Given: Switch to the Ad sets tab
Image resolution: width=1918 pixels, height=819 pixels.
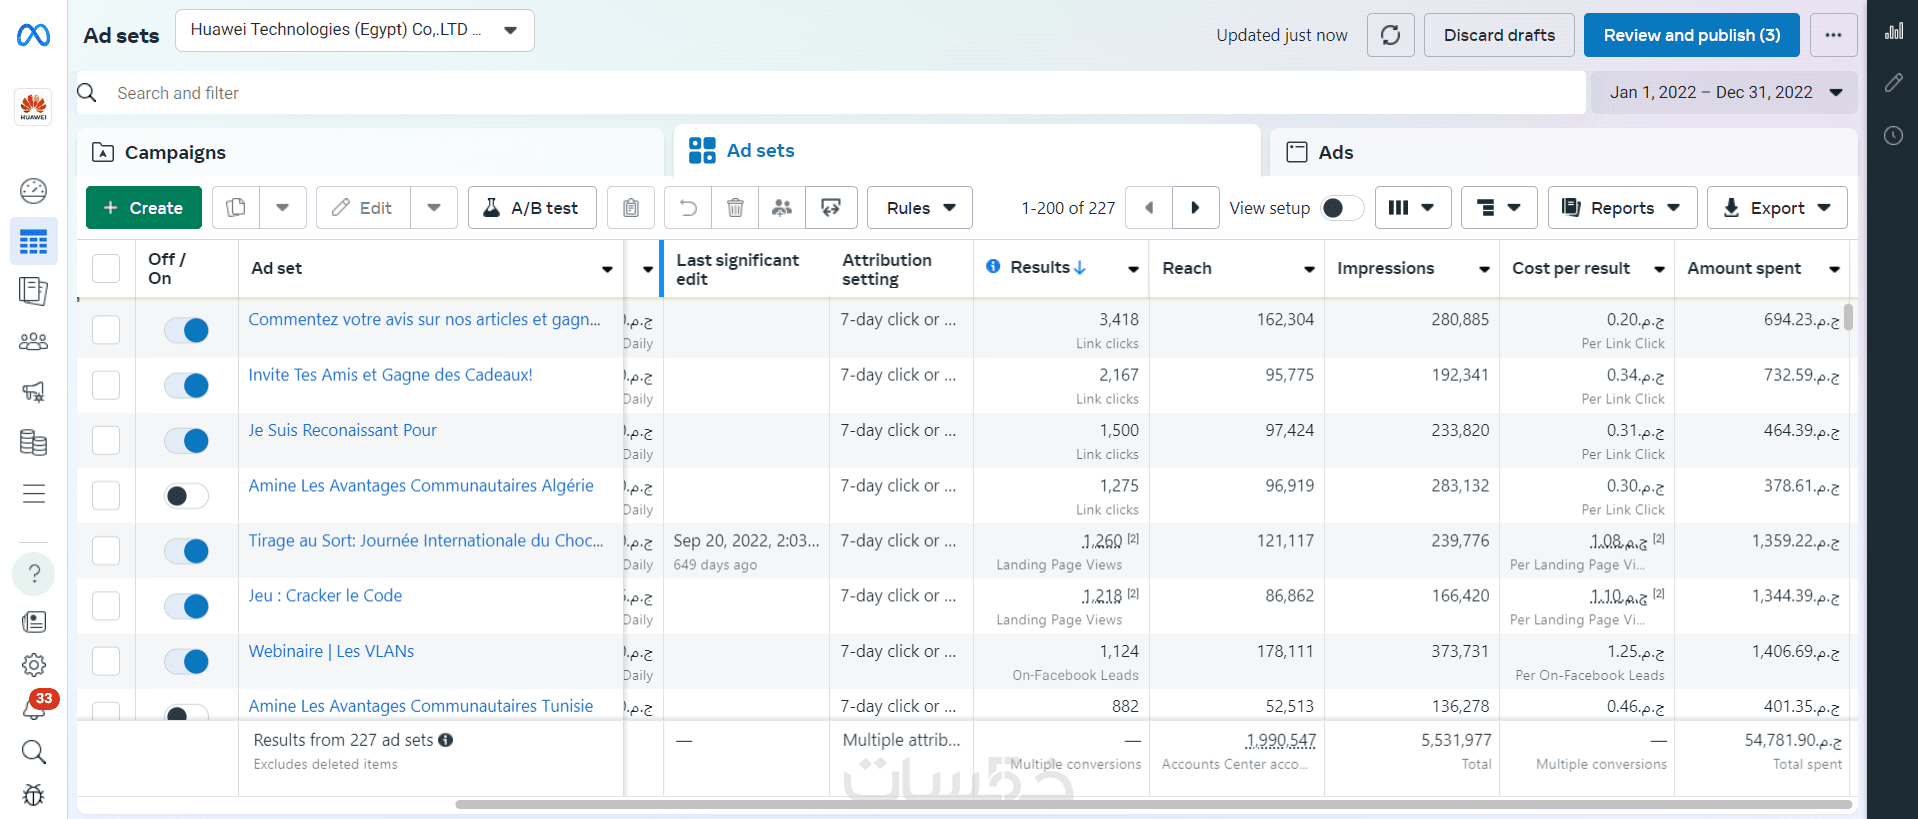Looking at the screenshot, I should (x=967, y=151).
